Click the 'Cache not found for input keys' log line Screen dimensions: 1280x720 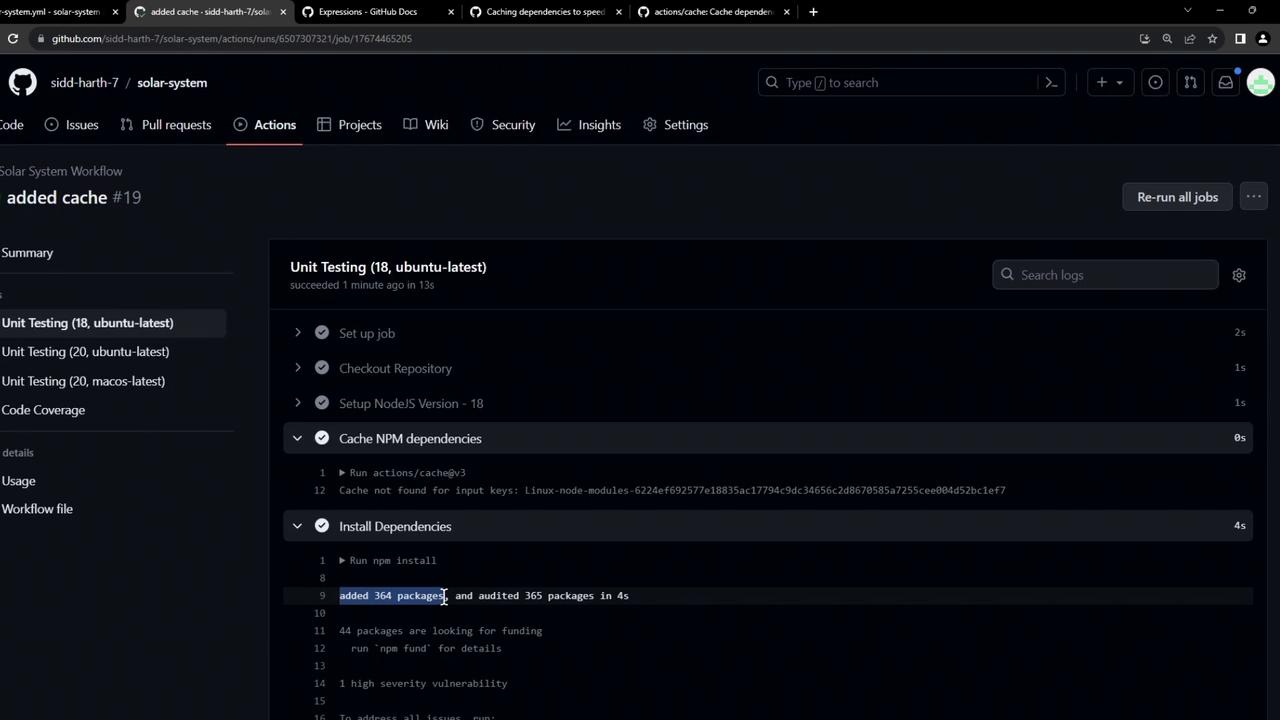tap(672, 491)
